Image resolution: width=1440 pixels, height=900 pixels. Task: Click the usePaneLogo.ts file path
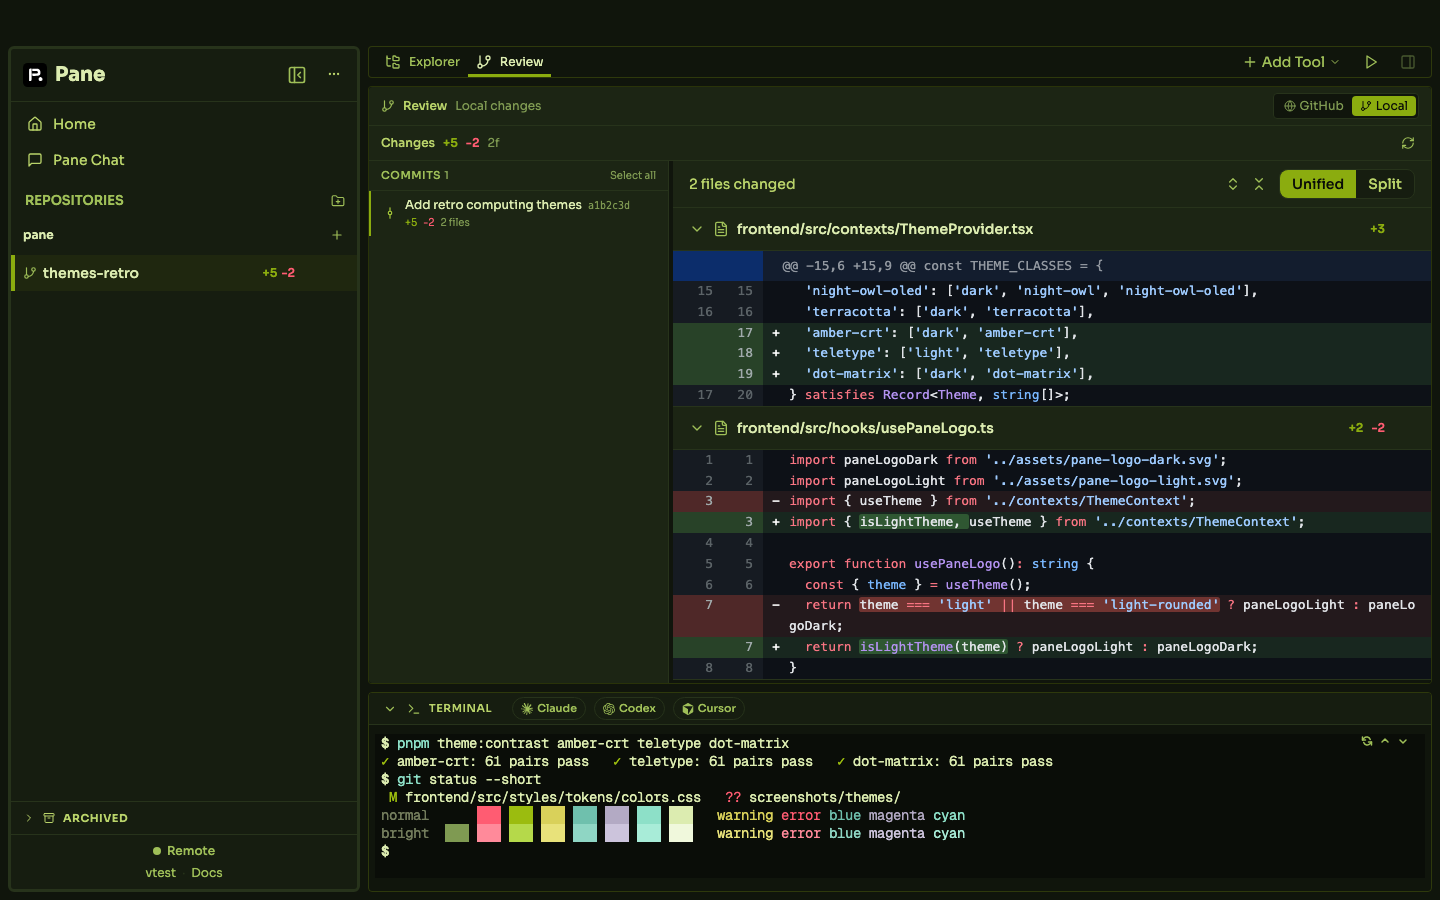(x=865, y=428)
